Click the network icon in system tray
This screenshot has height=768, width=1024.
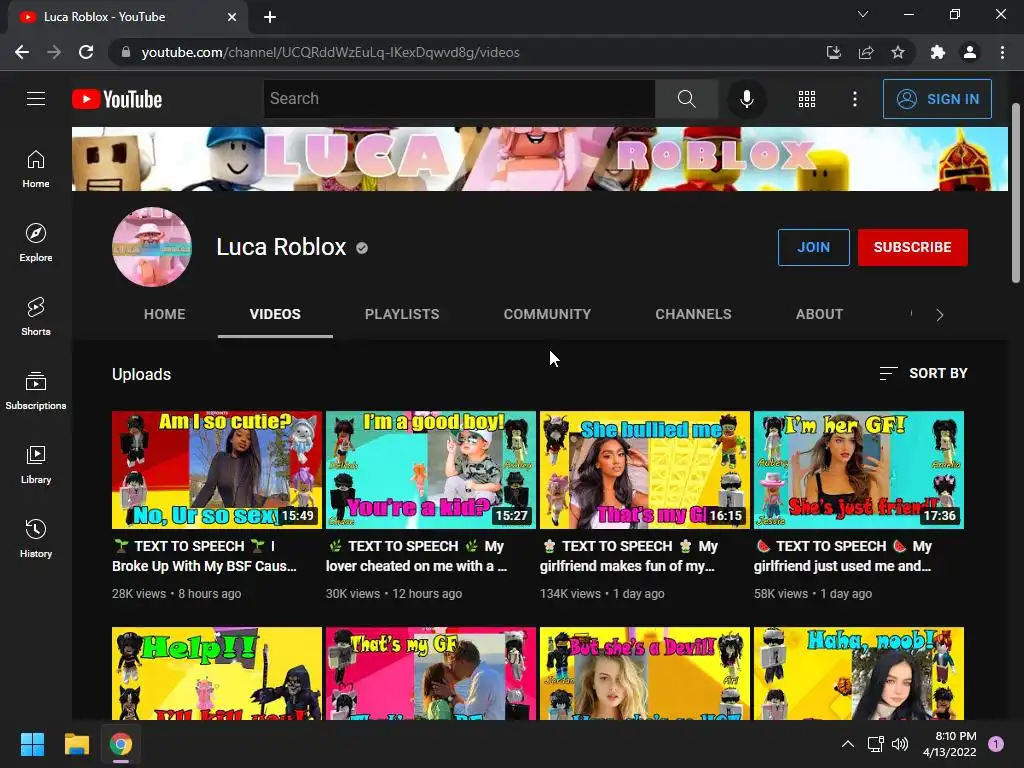[875, 744]
